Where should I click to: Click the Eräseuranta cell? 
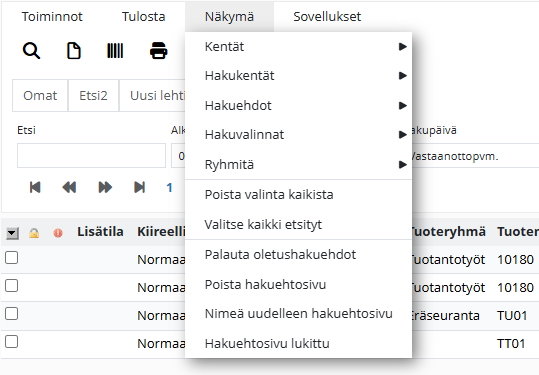point(446,315)
